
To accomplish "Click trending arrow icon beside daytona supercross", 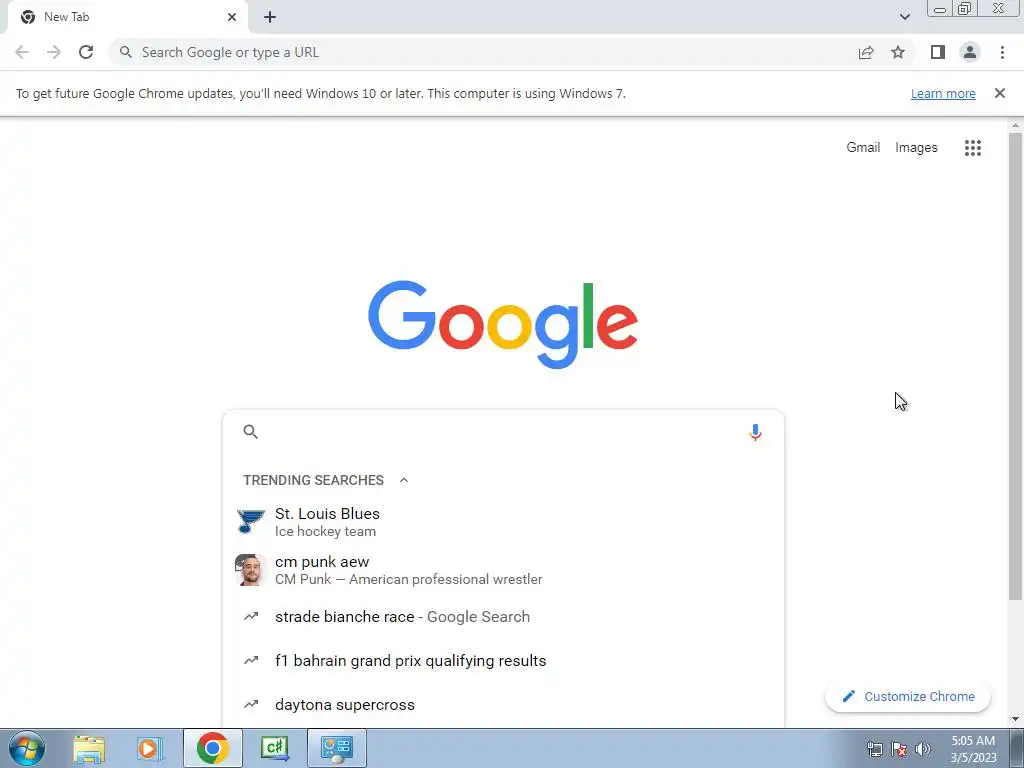I will (x=251, y=704).
